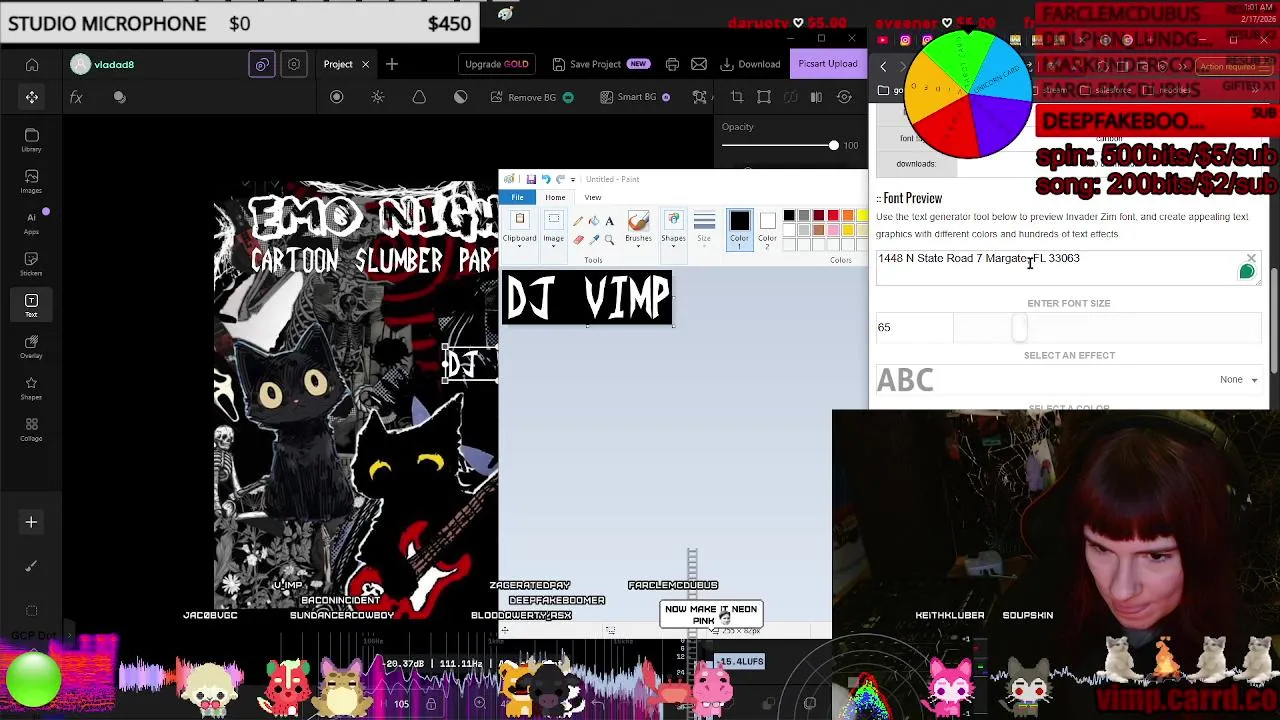
Task: Select the Fill bucket tool in Paint
Action: (x=594, y=221)
